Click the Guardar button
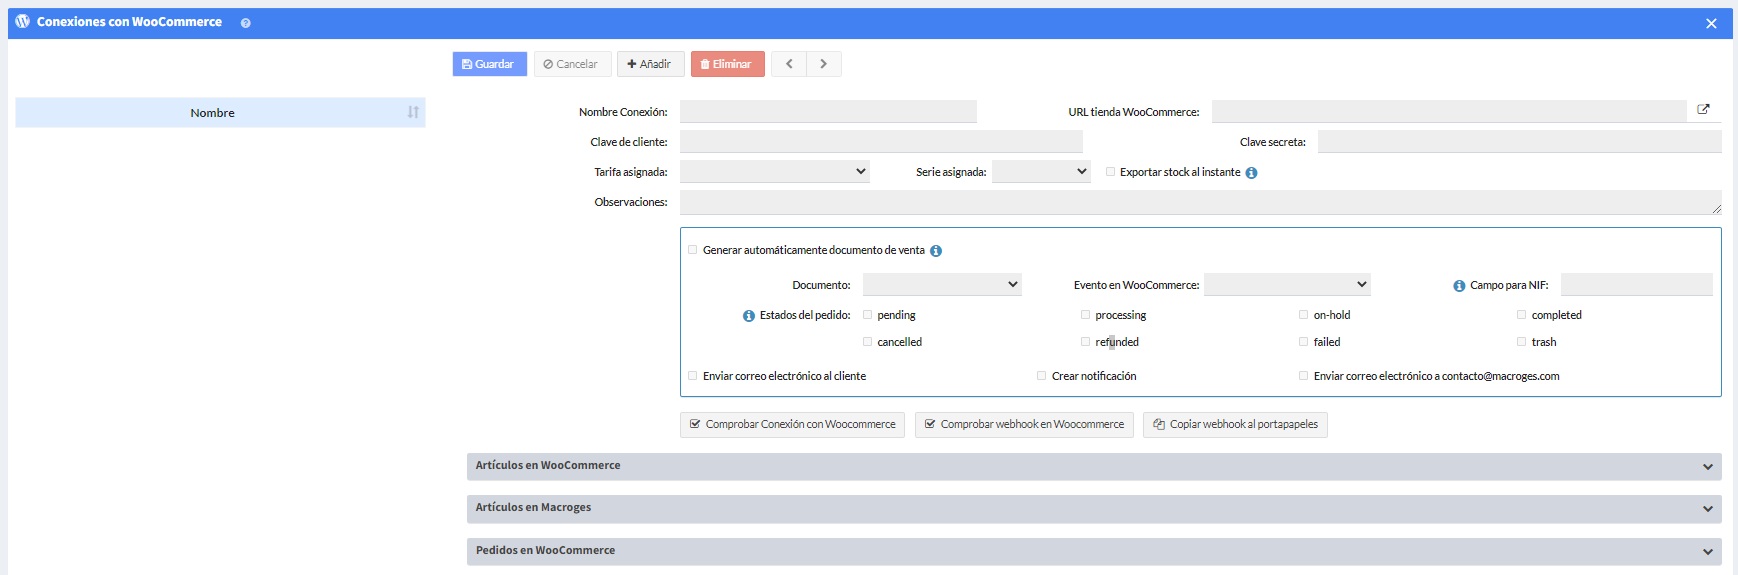The height and width of the screenshot is (575, 1738). [490, 64]
